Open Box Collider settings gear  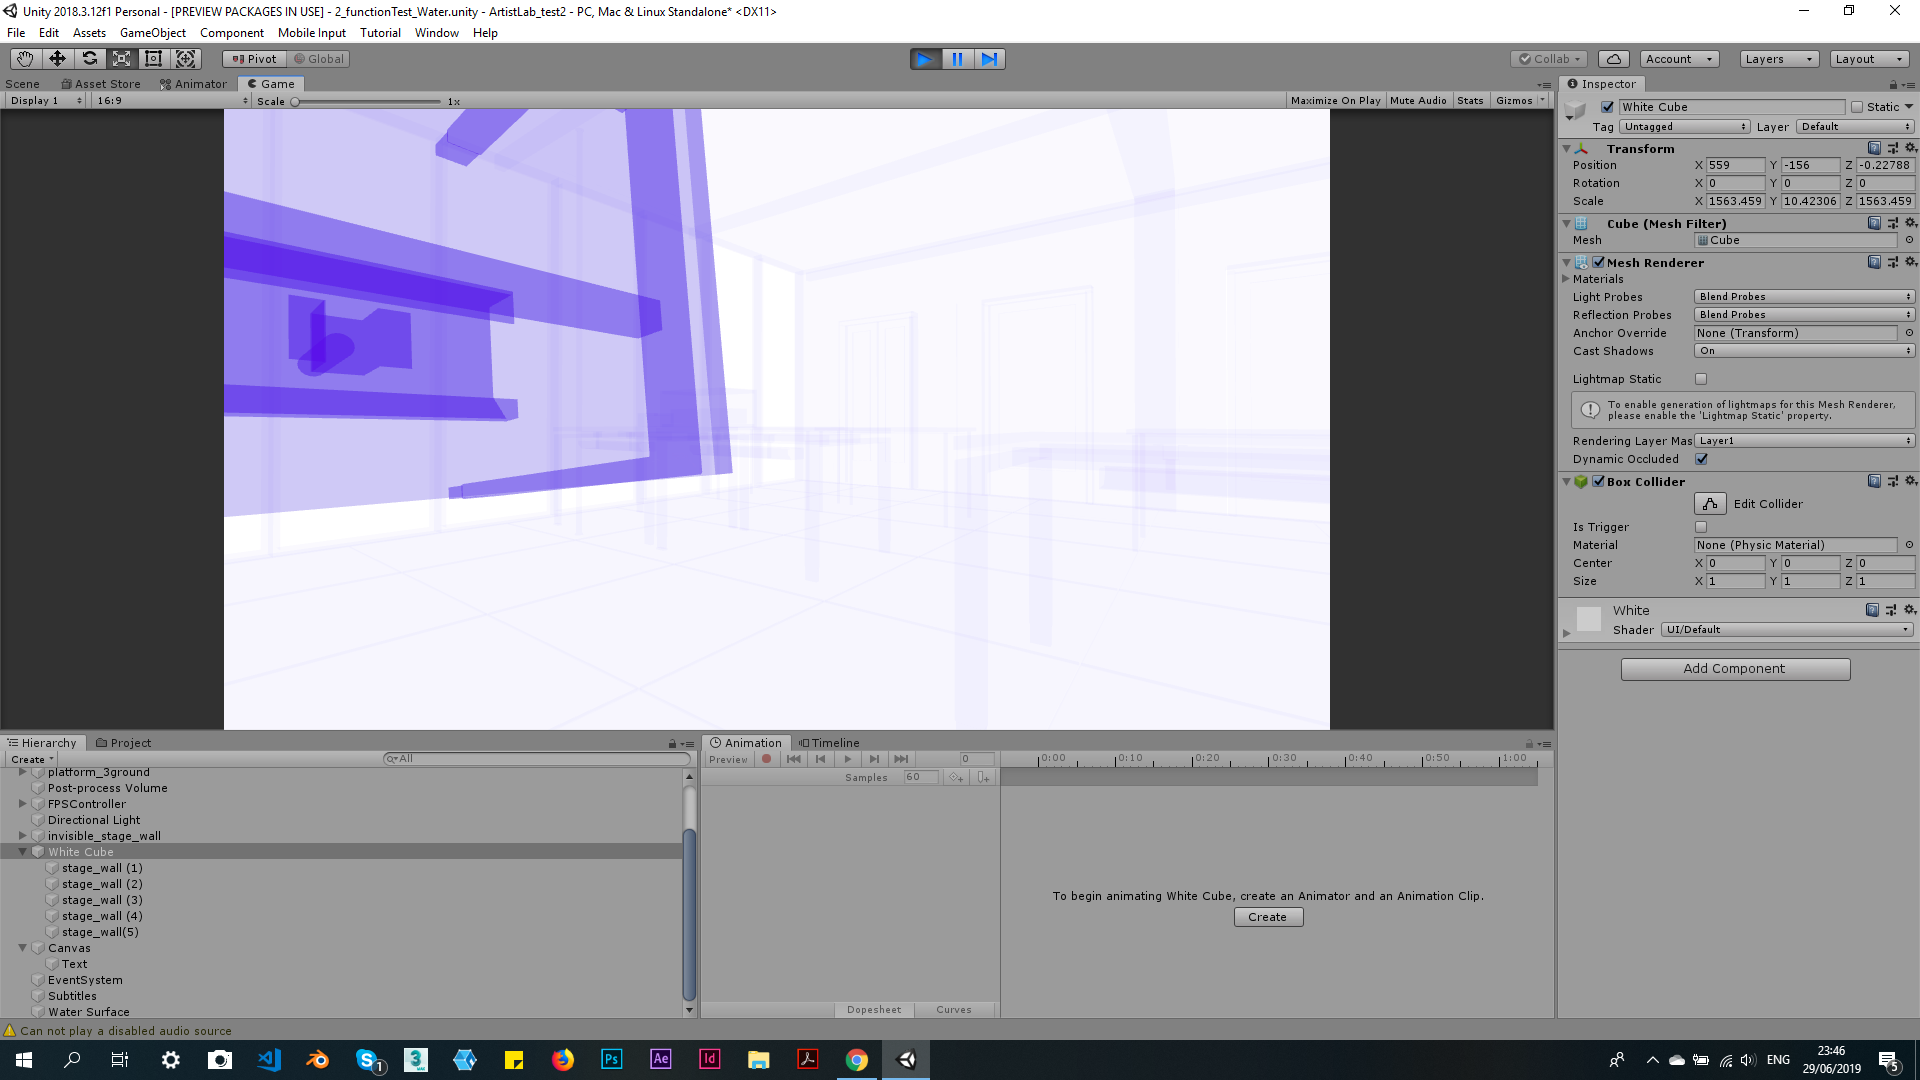[x=1911, y=481]
